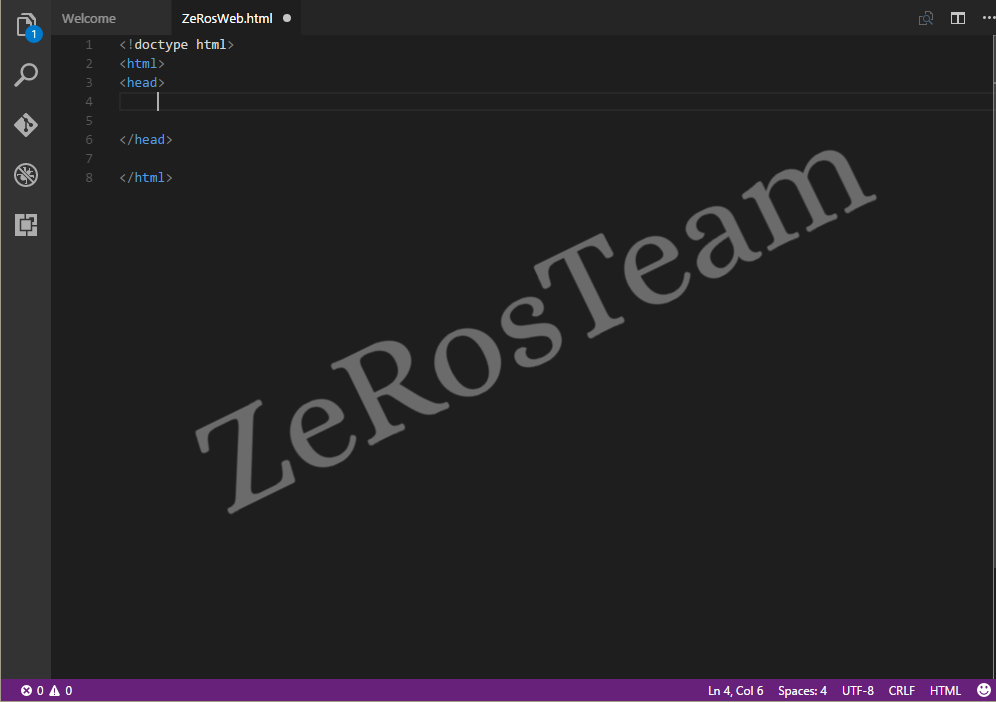Select UTF-8 encoding indicator
Viewport: 996px width, 702px height.
point(858,691)
